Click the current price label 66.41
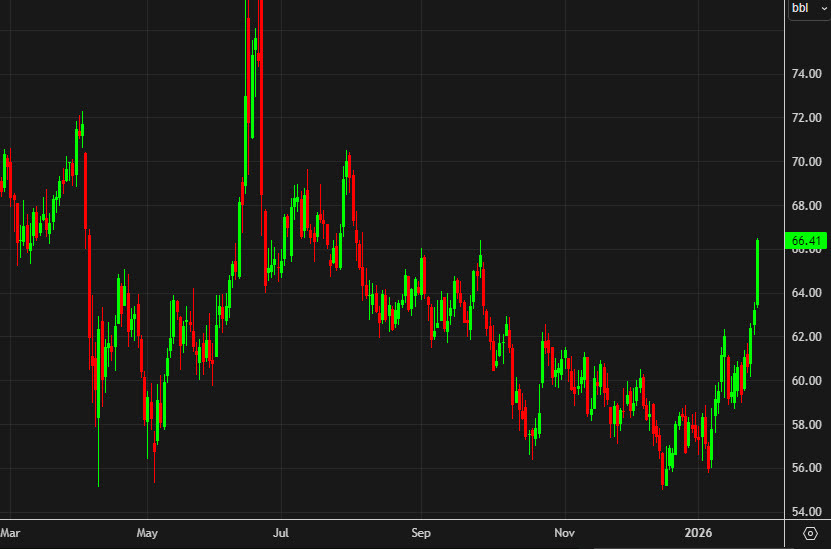The height and width of the screenshot is (549, 831). (x=806, y=241)
